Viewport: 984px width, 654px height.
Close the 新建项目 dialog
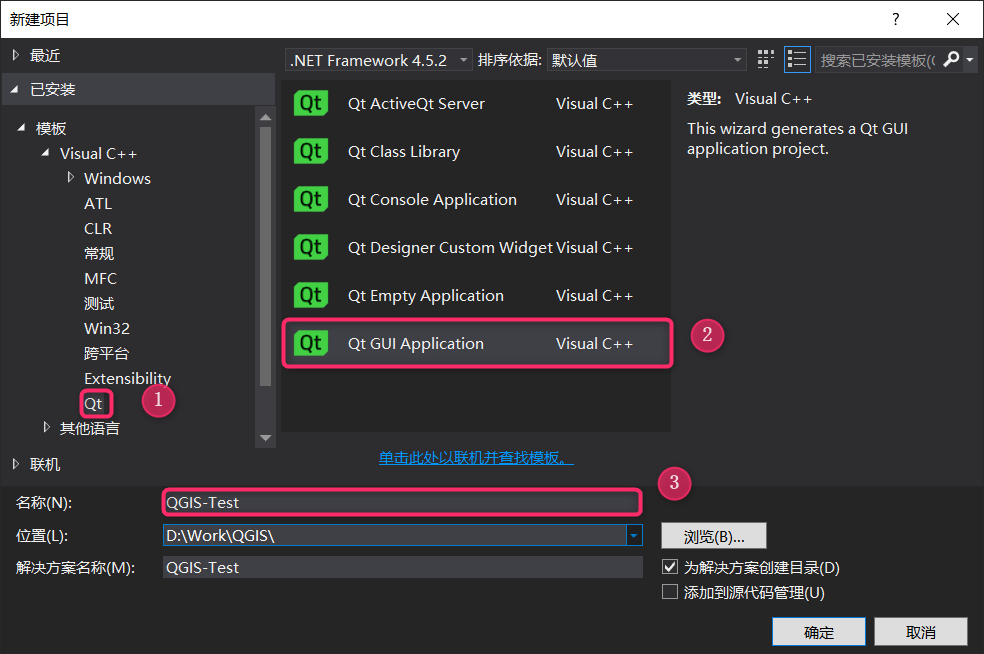(953, 19)
